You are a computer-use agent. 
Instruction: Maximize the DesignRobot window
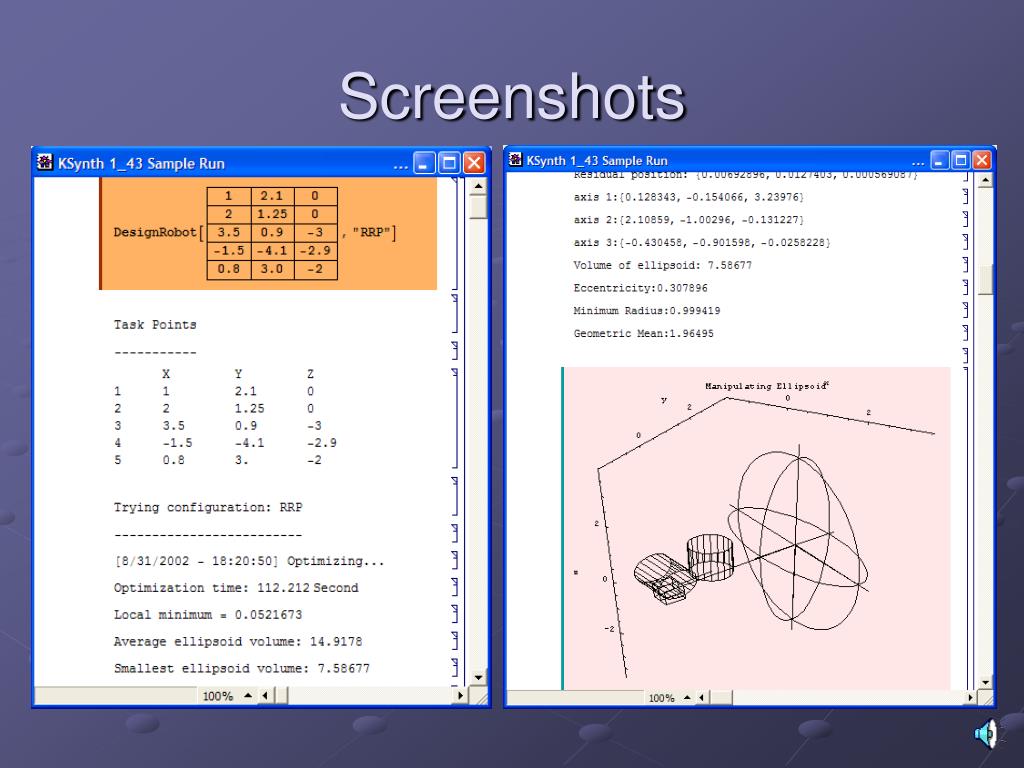449,163
